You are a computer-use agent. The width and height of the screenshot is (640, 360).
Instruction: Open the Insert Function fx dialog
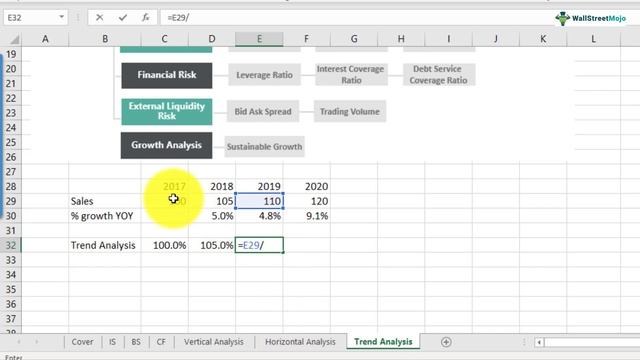145,18
